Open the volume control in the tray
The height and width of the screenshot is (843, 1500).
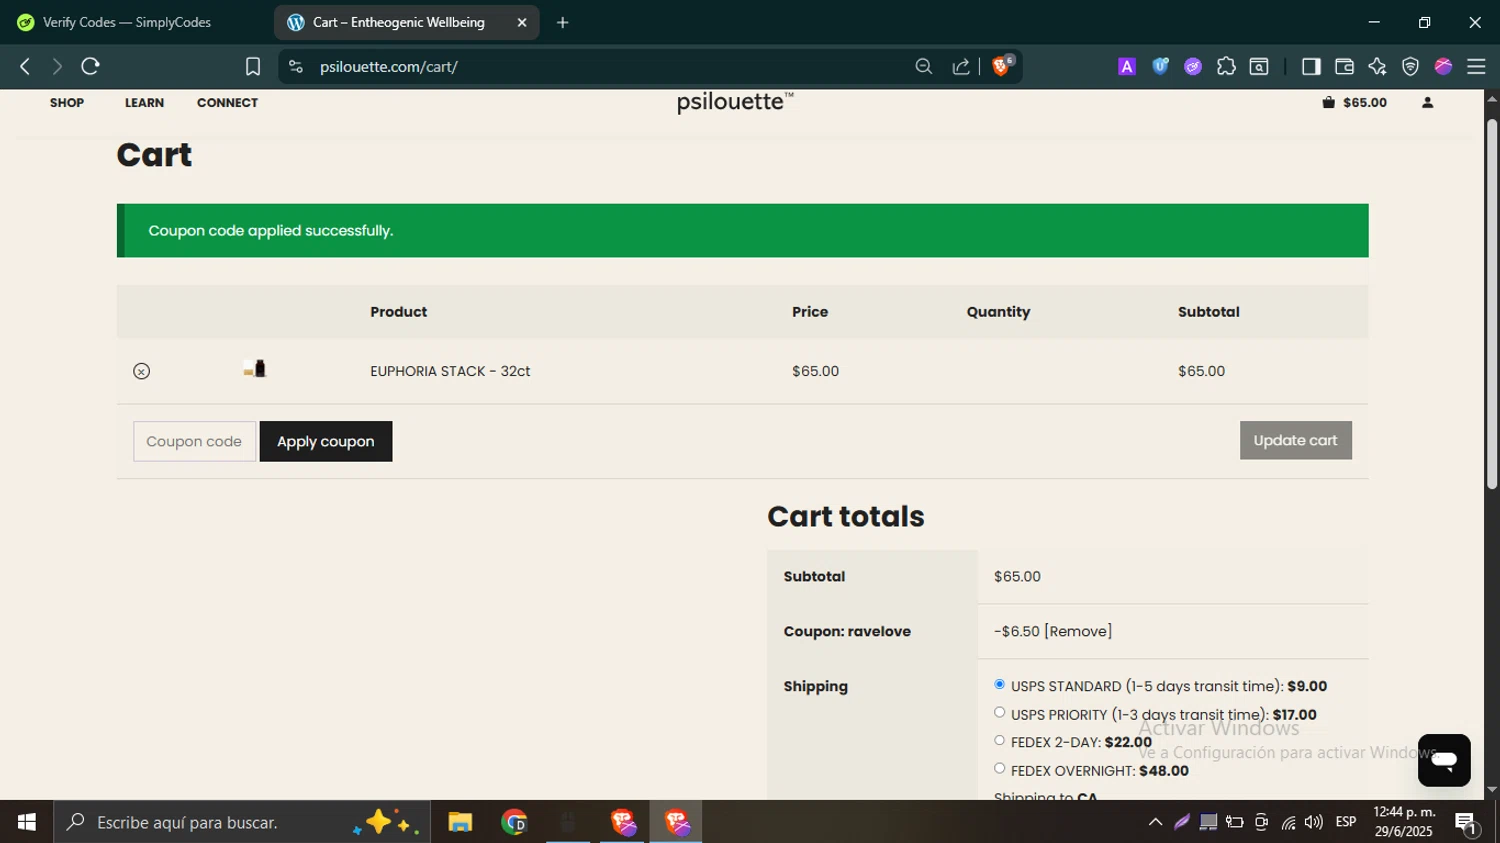coord(1314,822)
